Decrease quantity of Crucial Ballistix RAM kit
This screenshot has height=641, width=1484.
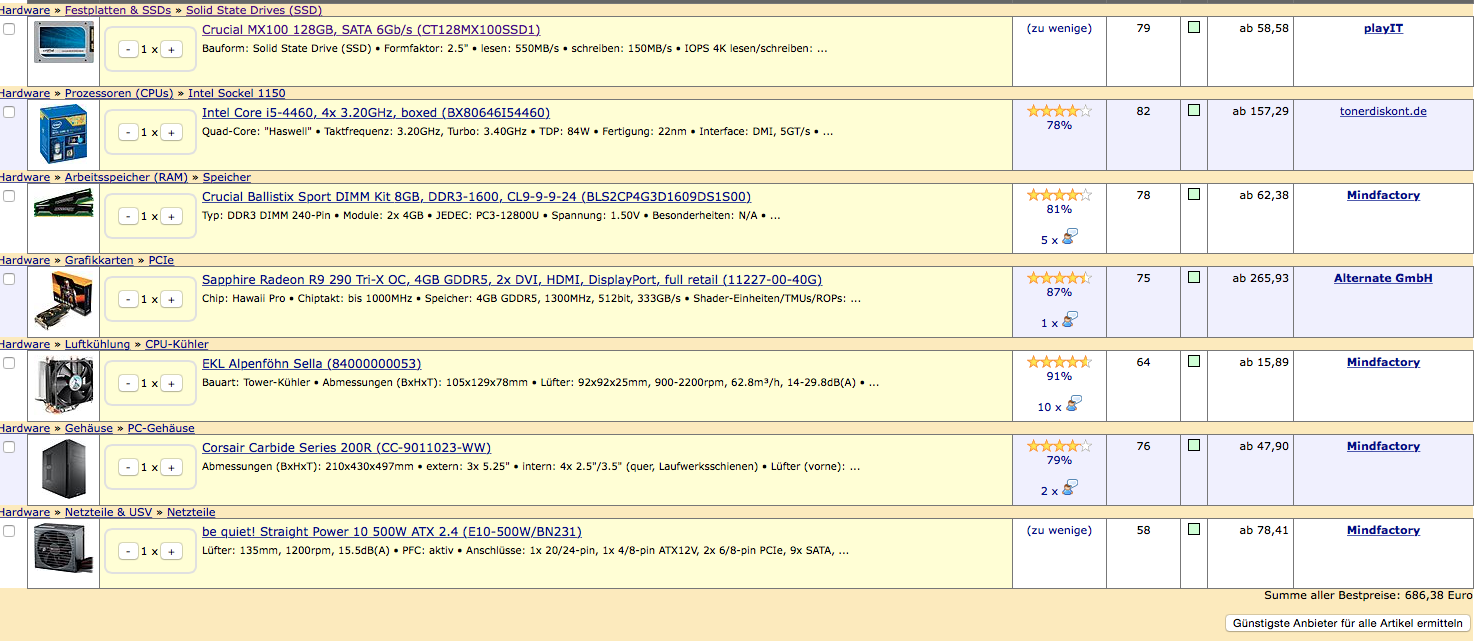coord(128,216)
